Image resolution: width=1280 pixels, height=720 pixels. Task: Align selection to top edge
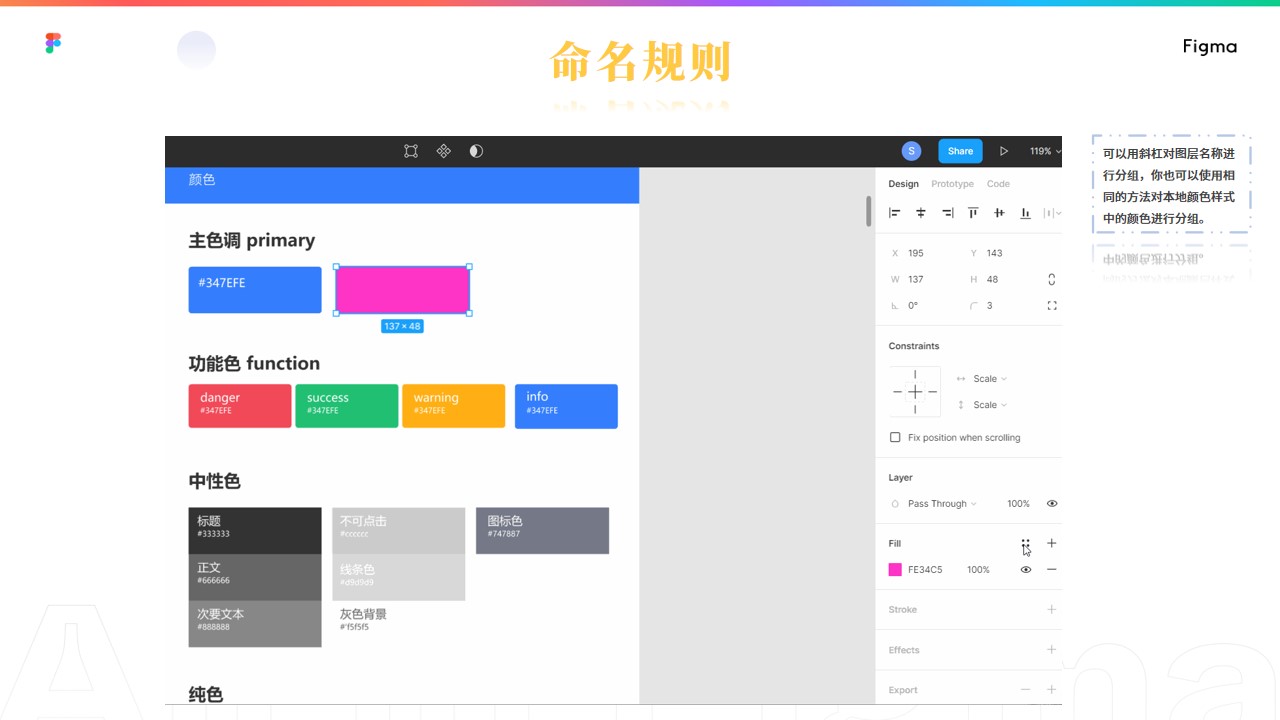973,213
